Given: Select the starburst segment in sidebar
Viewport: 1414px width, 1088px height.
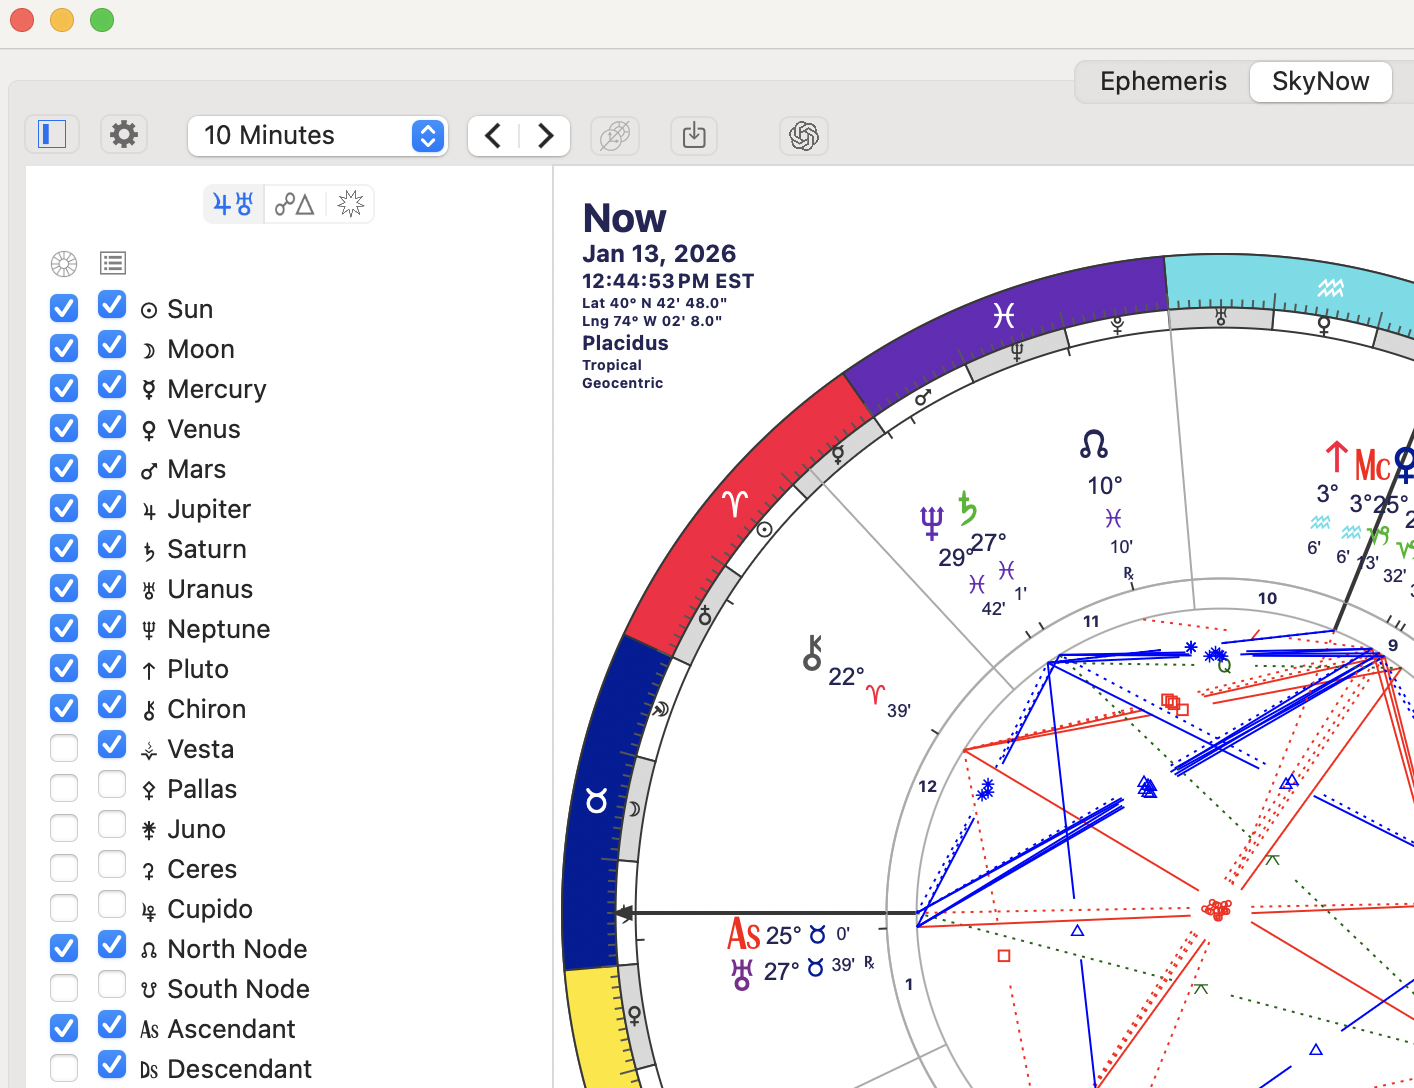Looking at the screenshot, I should 350,205.
